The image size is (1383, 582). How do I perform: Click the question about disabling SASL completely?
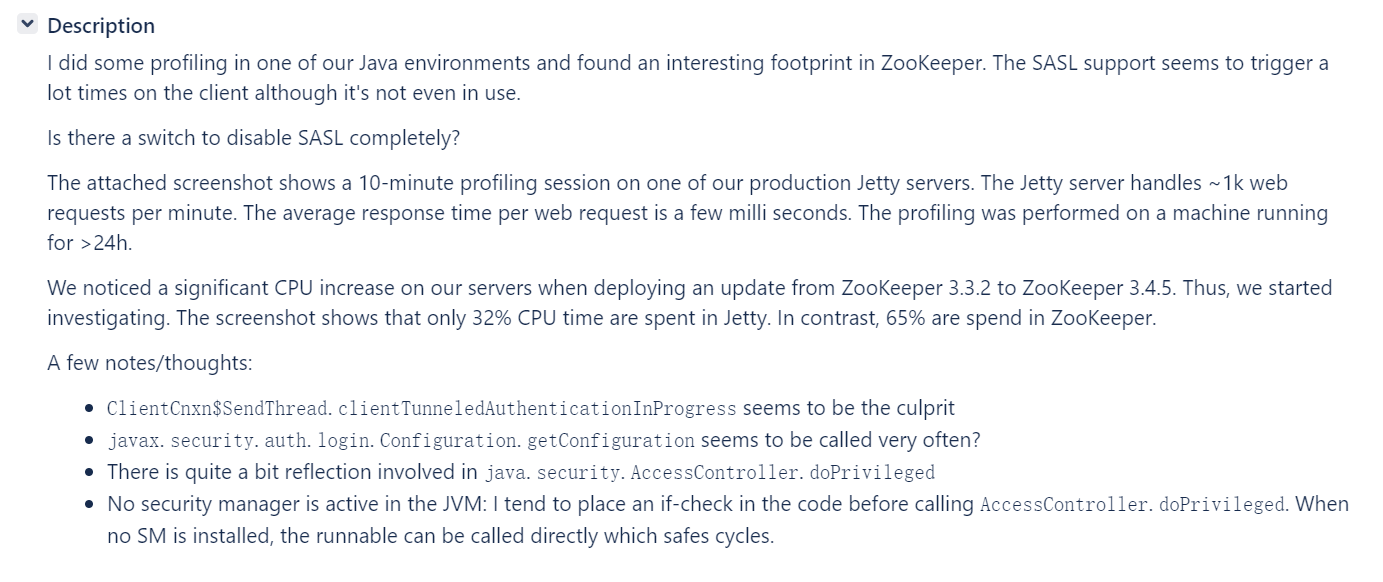pos(254,138)
